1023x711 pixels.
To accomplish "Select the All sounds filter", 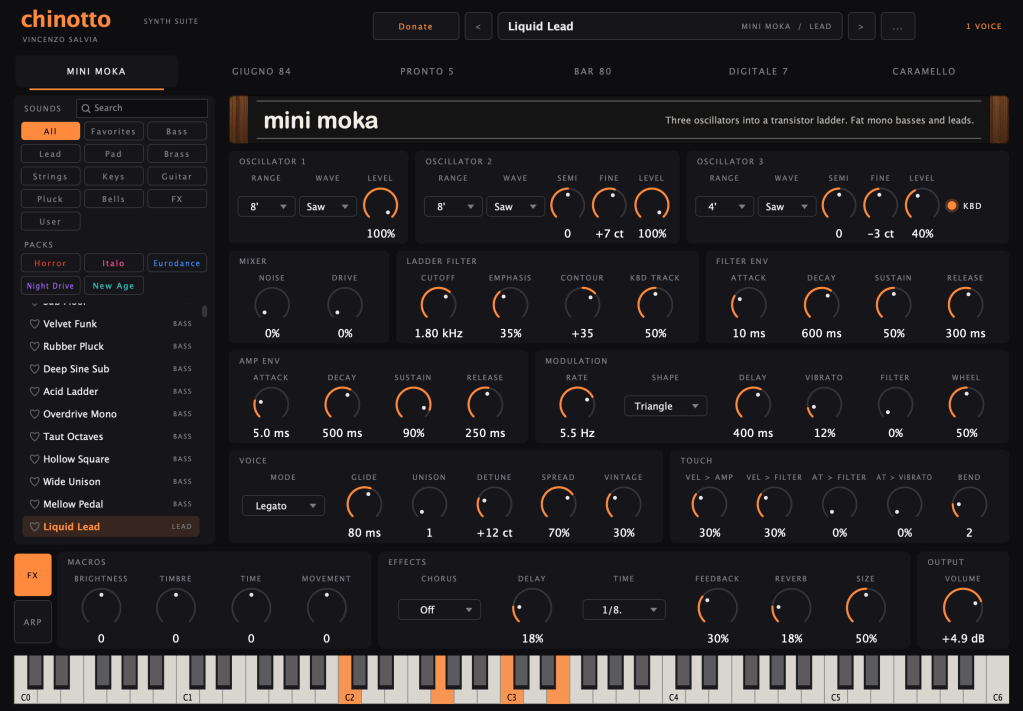I will [50, 131].
